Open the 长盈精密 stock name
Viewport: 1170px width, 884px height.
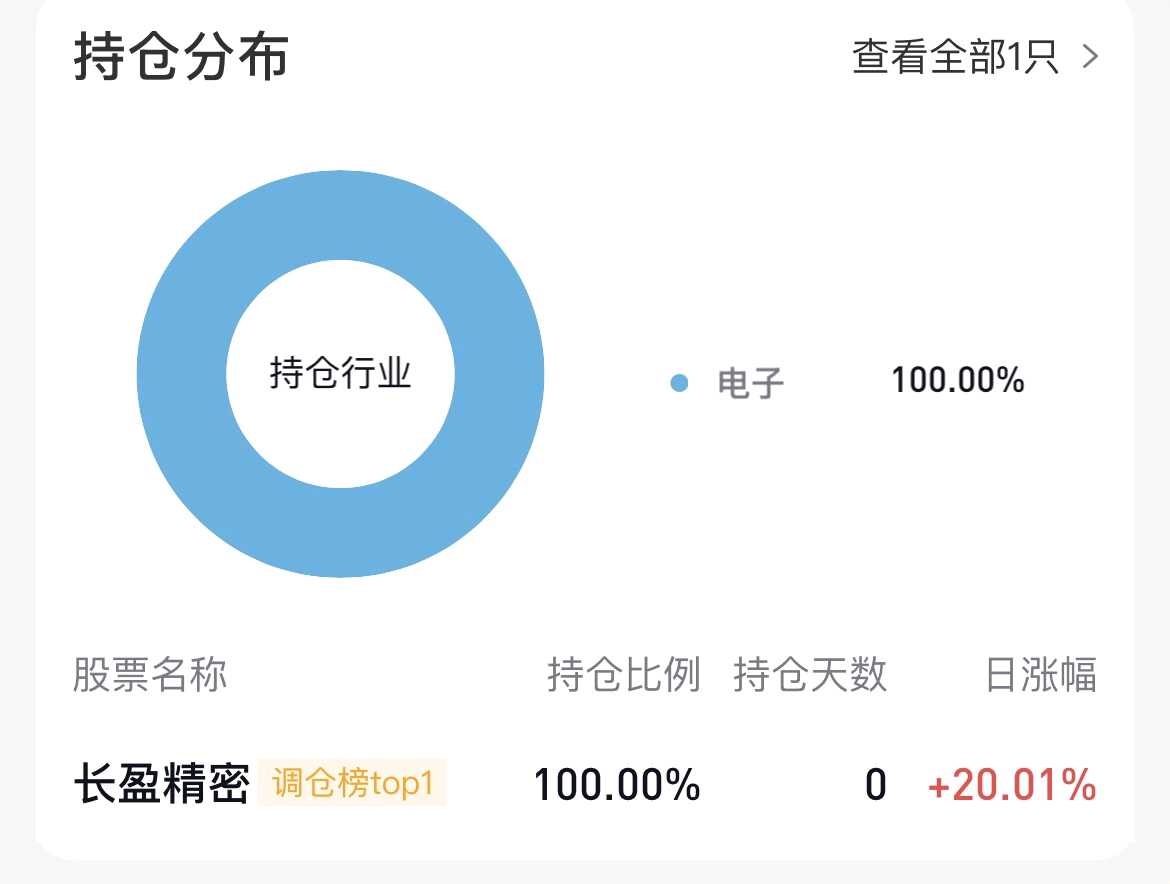click(161, 785)
